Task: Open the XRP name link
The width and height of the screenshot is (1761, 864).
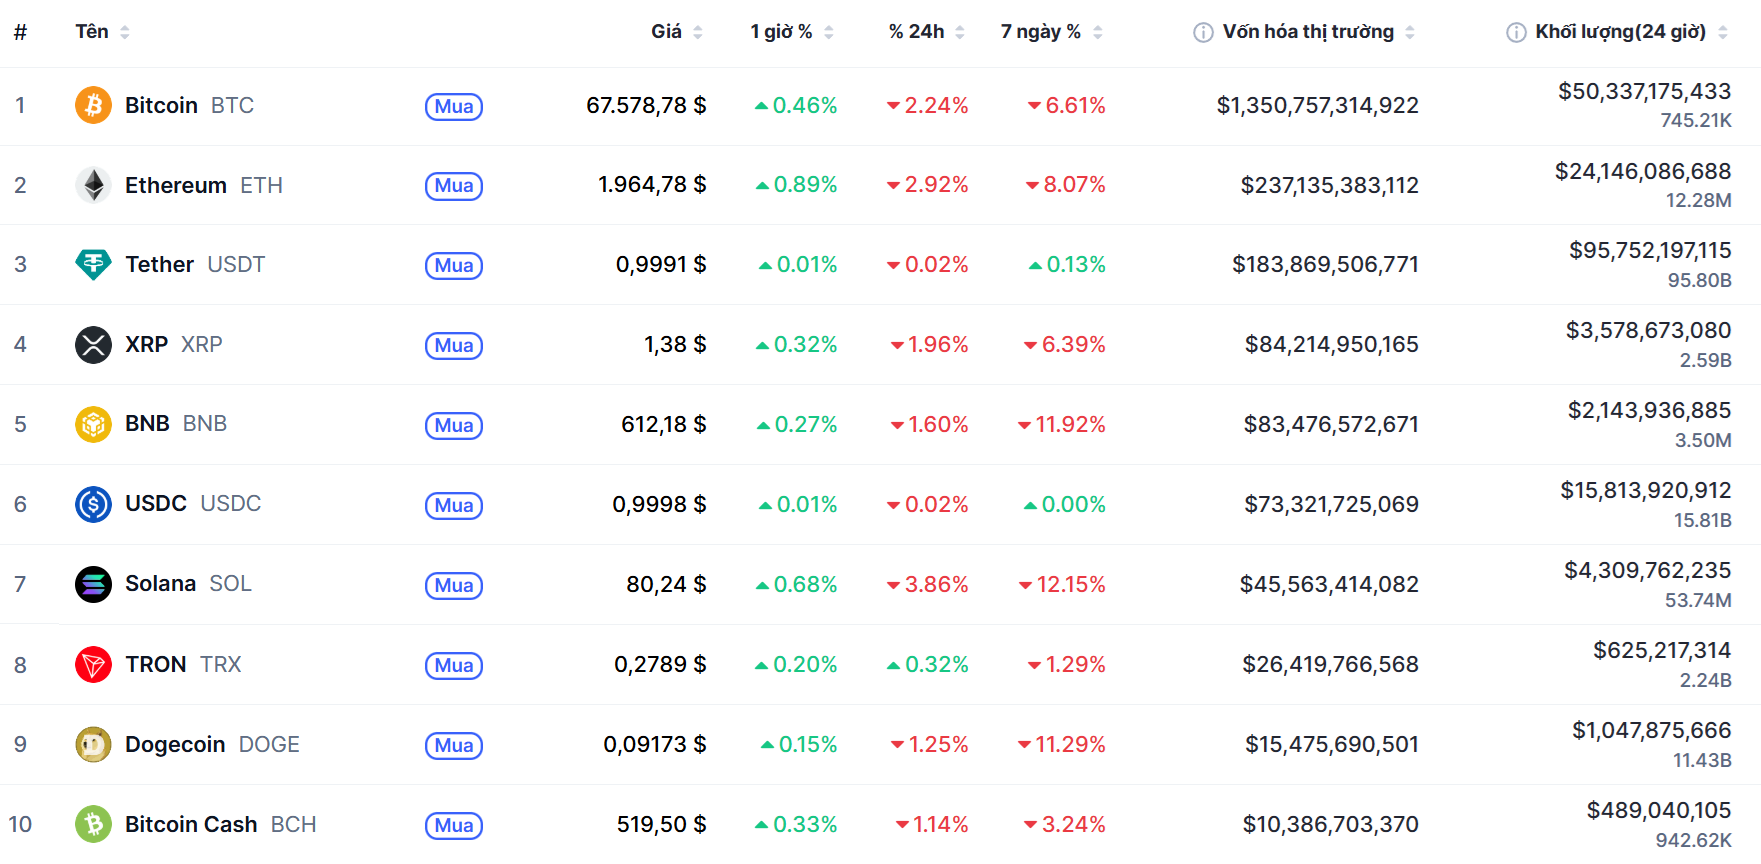Action: point(174,344)
